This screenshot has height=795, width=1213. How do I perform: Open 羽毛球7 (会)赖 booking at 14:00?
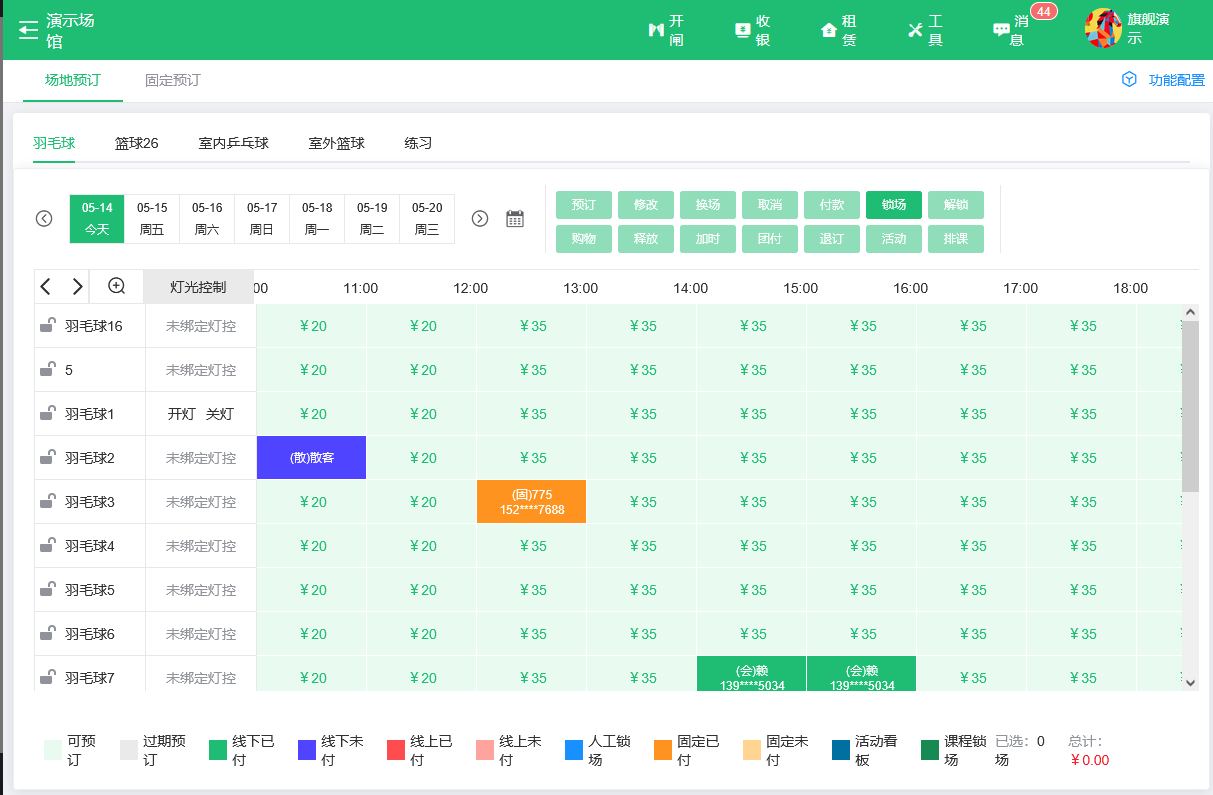pos(751,675)
